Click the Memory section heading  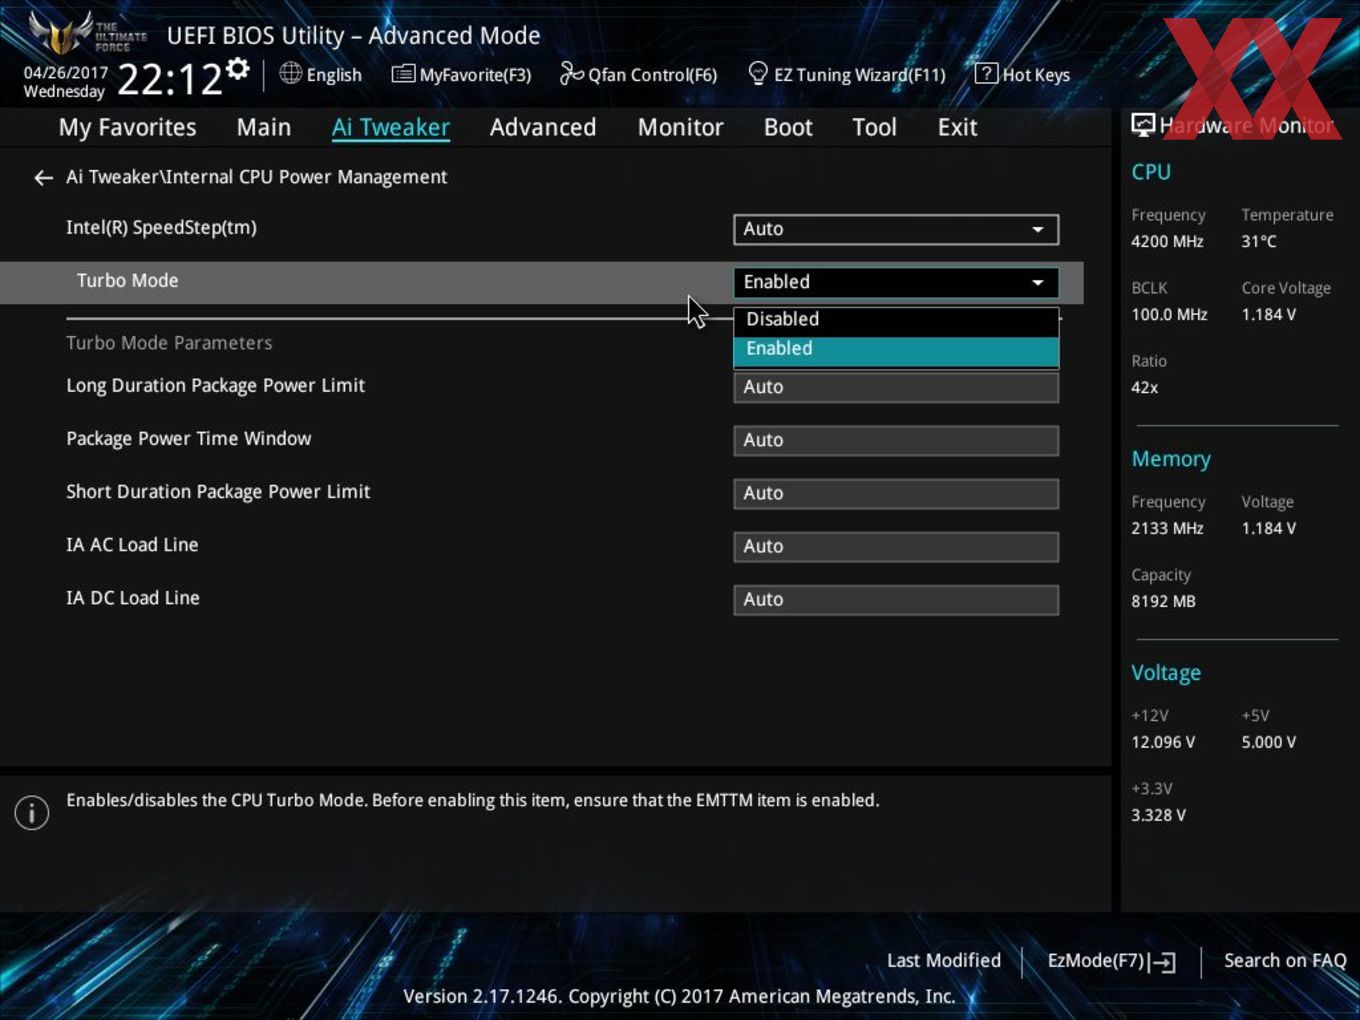[x=1171, y=459]
